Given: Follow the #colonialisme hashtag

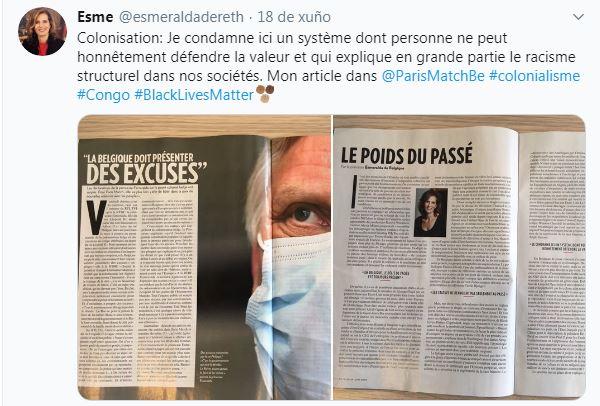Looking at the screenshot, I should (535, 76).
